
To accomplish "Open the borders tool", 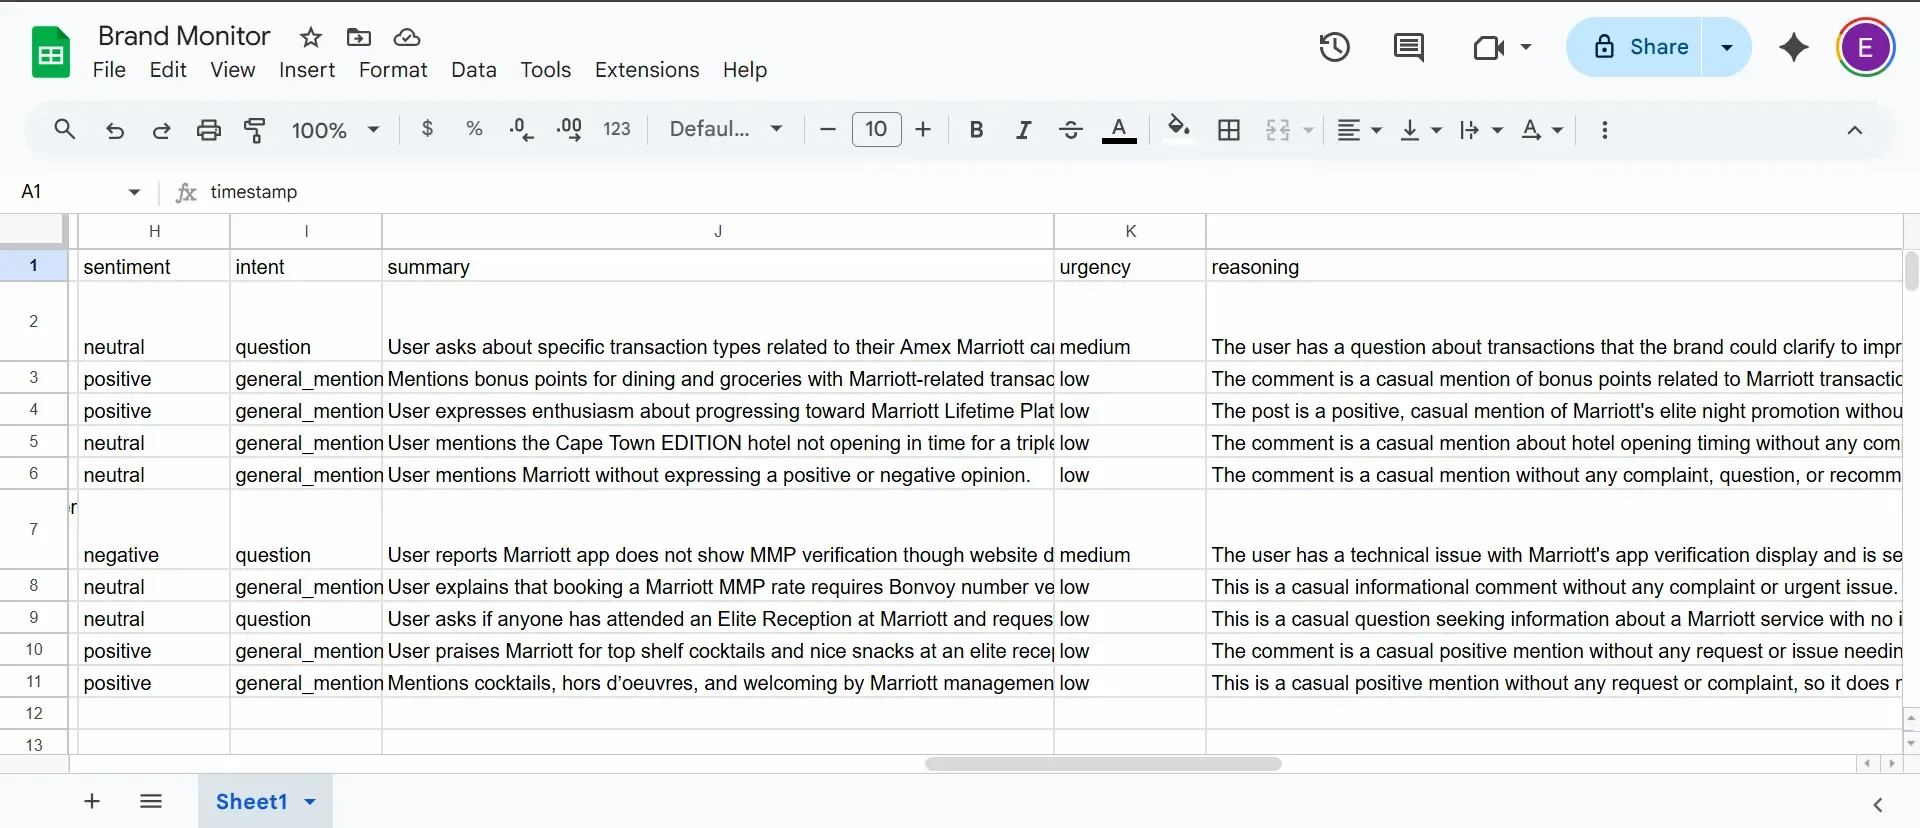I will (x=1229, y=130).
